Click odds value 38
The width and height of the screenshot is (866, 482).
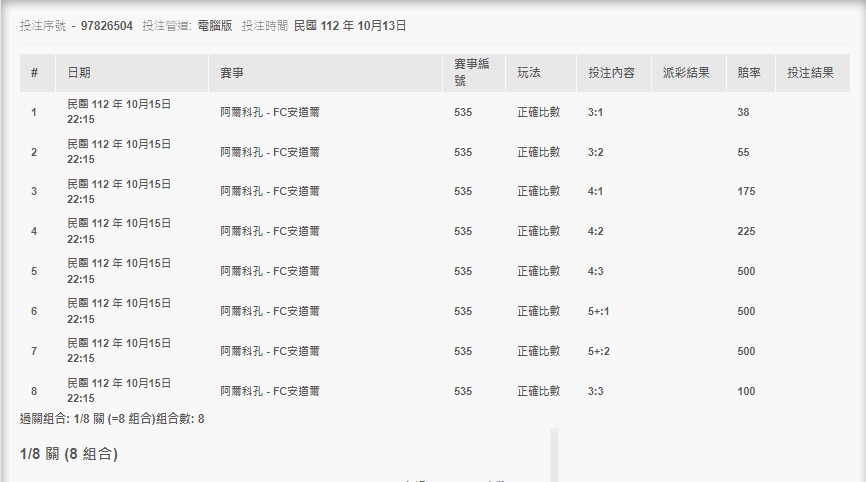pos(743,112)
